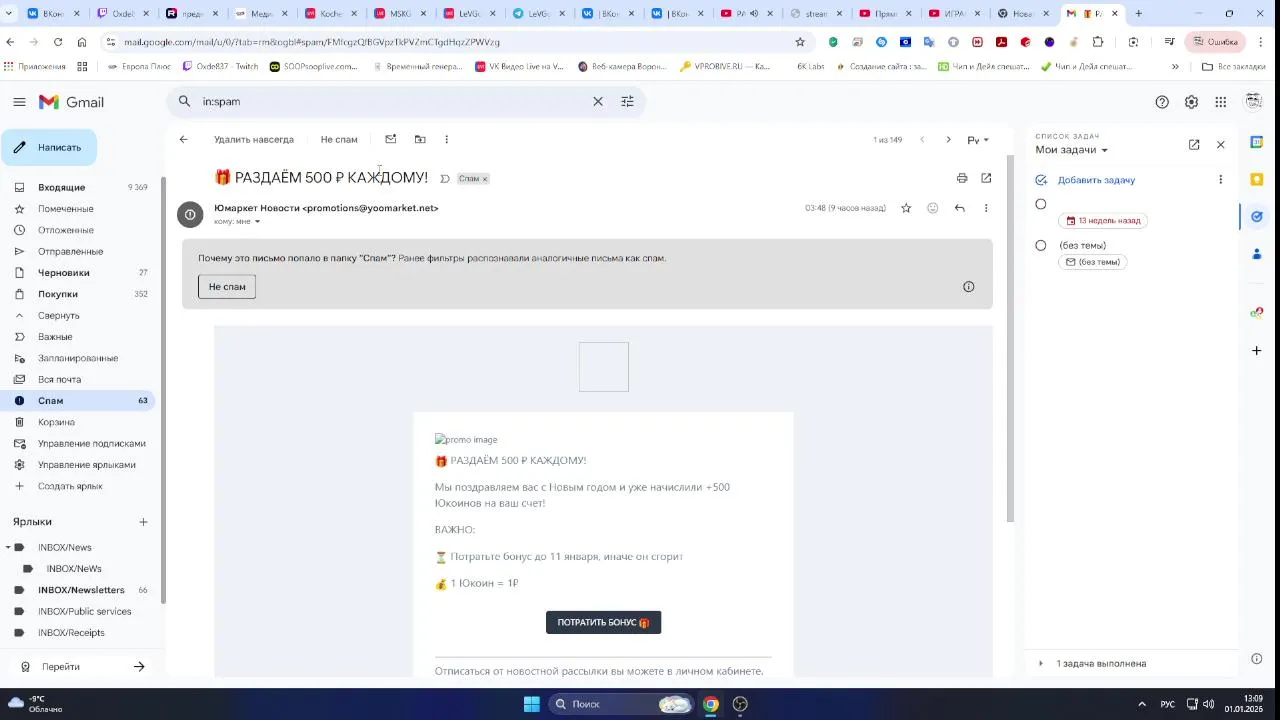
Task: Open Gmail settings gear
Action: [1191, 102]
